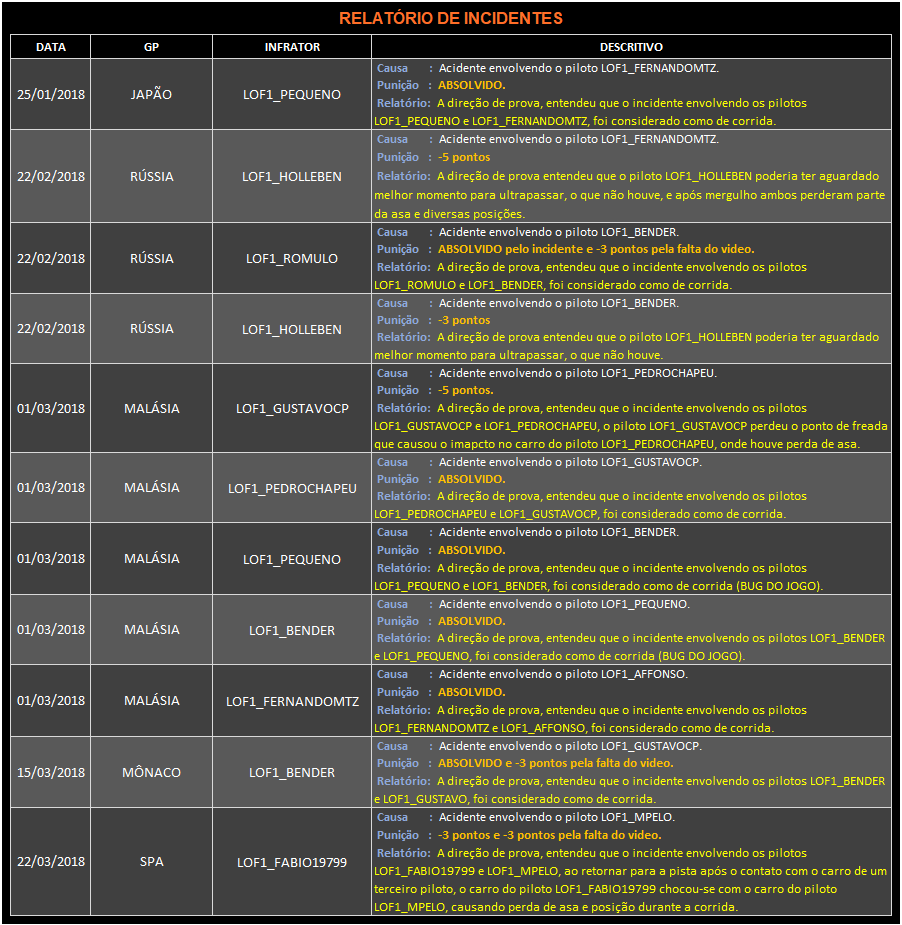This screenshot has width=902, height=925.
Task: Click the 'LOF1_PEQUENO e LOF1_BENDER' (BUG DO JOGO) line
Action: click(x=598, y=586)
